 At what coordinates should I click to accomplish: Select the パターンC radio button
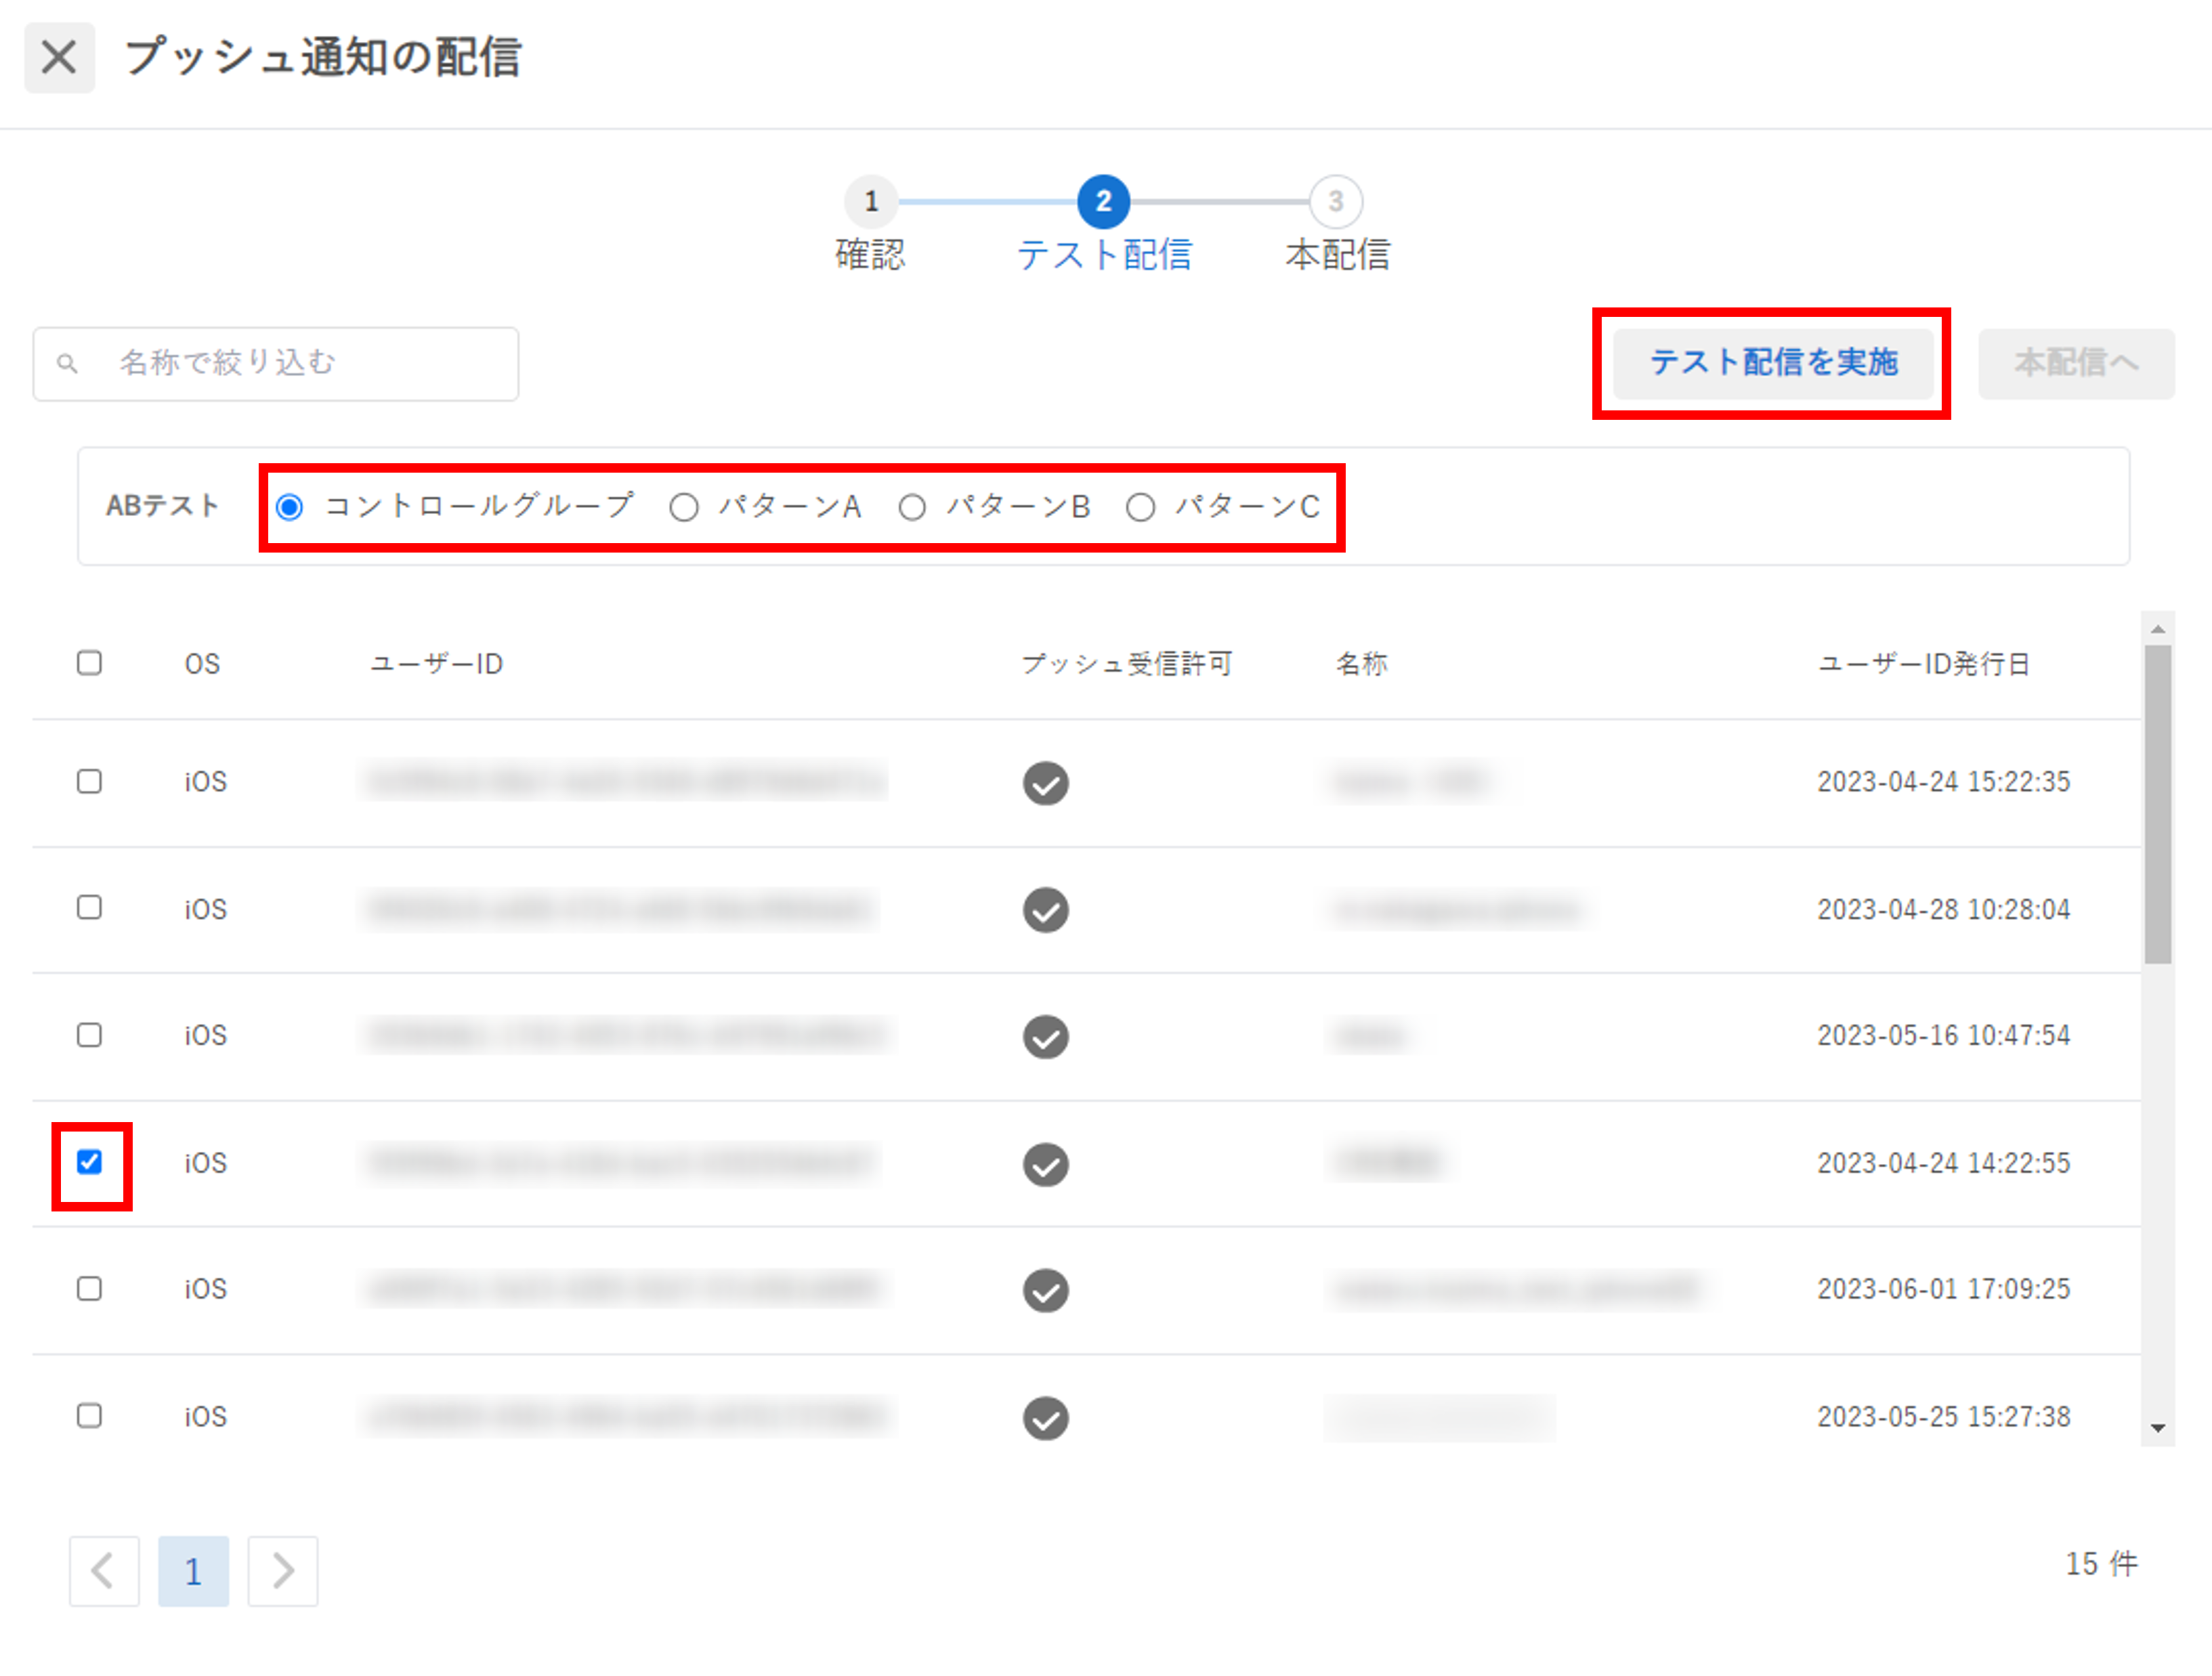(x=1140, y=508)
